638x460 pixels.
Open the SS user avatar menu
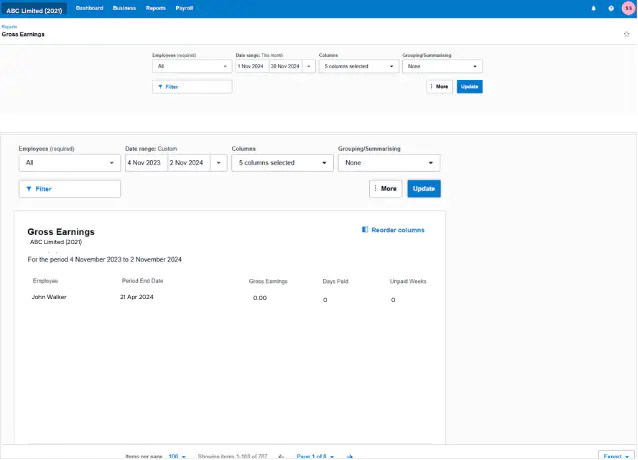point(628,8)
